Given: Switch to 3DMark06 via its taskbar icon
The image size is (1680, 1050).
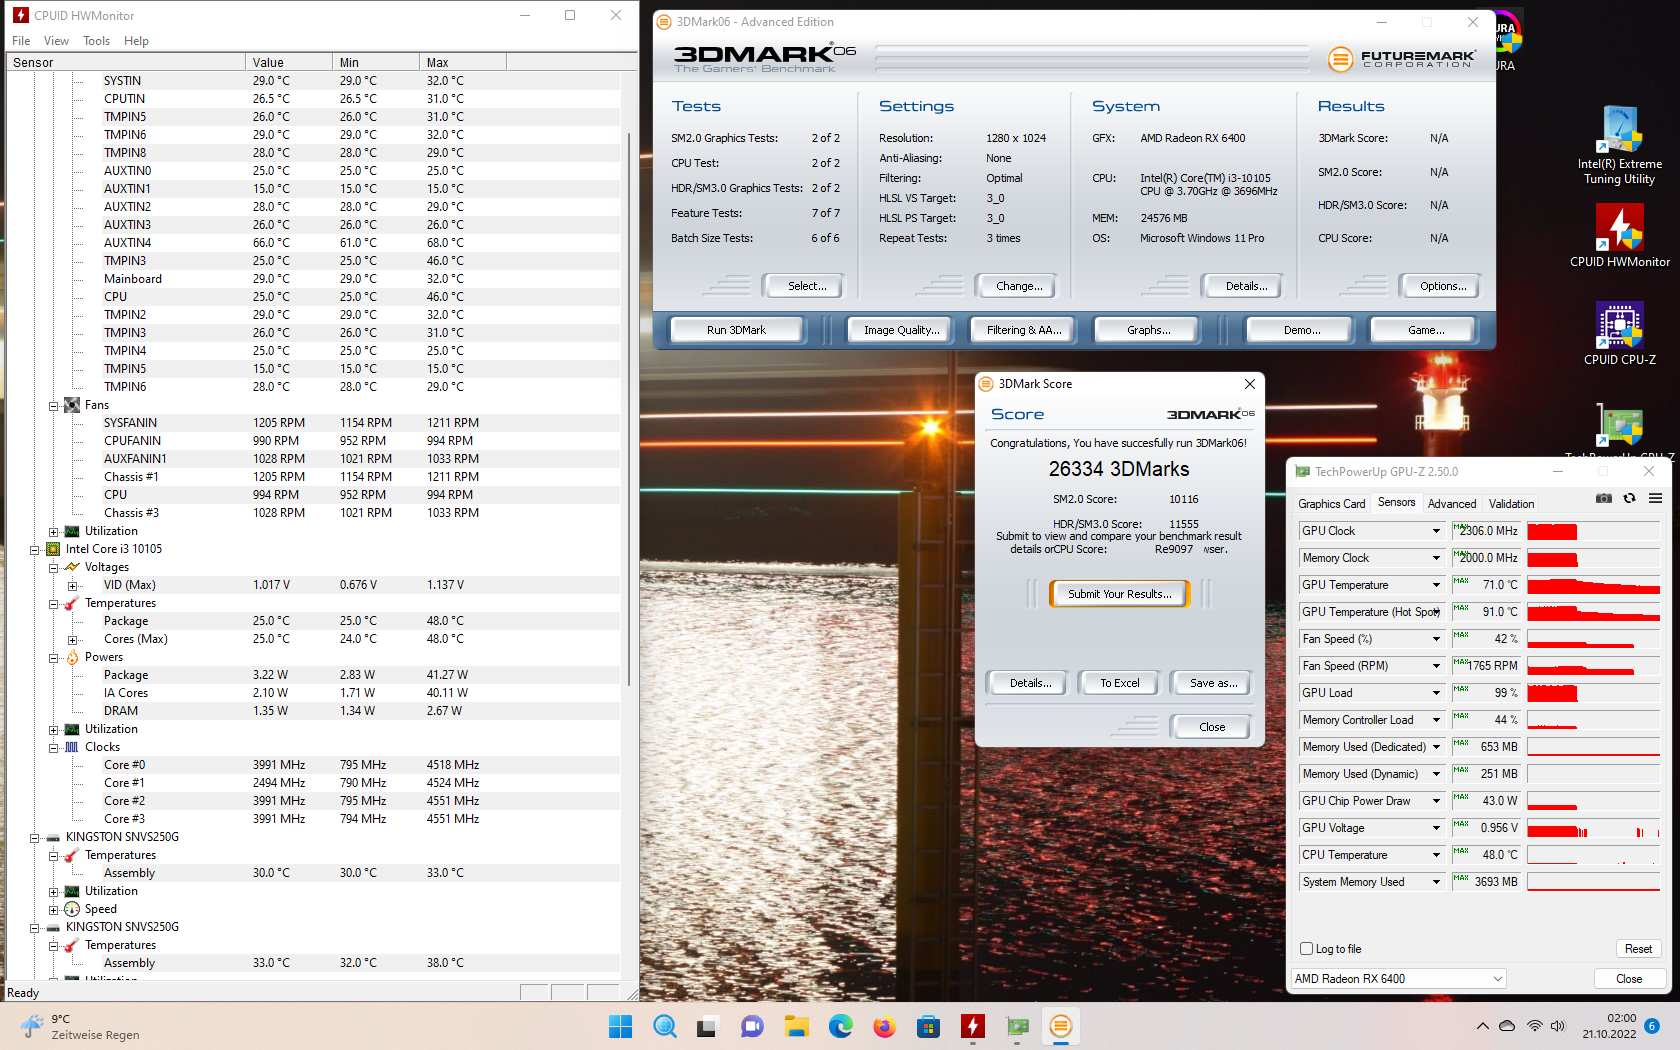Looking at the screenshot, I should click(x=1061, y=1026).
